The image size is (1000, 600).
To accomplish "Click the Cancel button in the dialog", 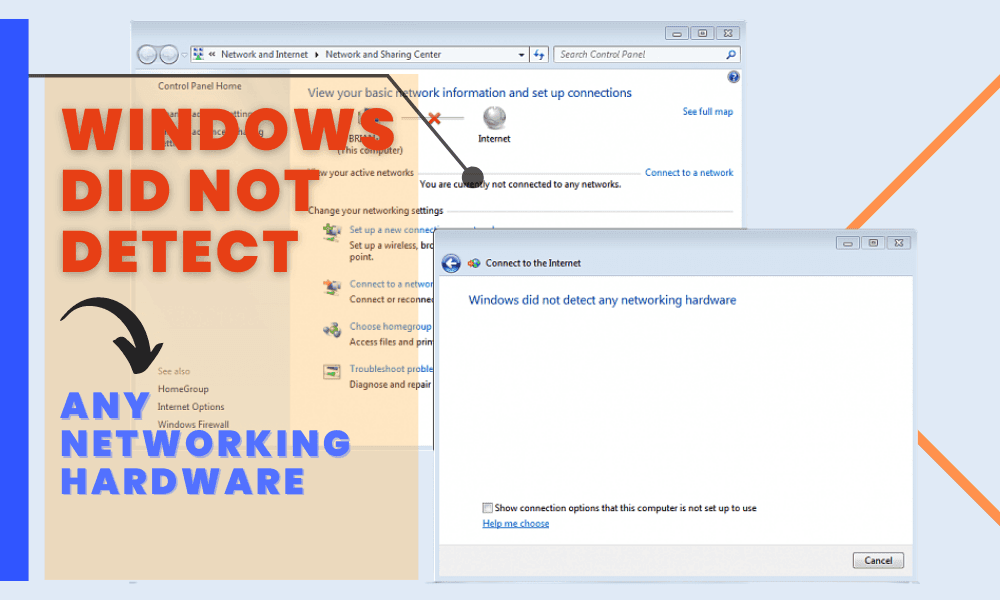I will tap(878, 560).
